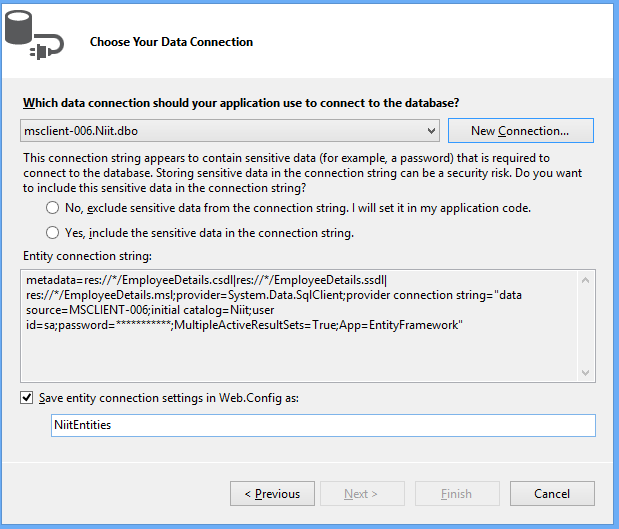This screenshot has width=619, height=529.
Task: Click the Which data connection question label
Action: 240,103
